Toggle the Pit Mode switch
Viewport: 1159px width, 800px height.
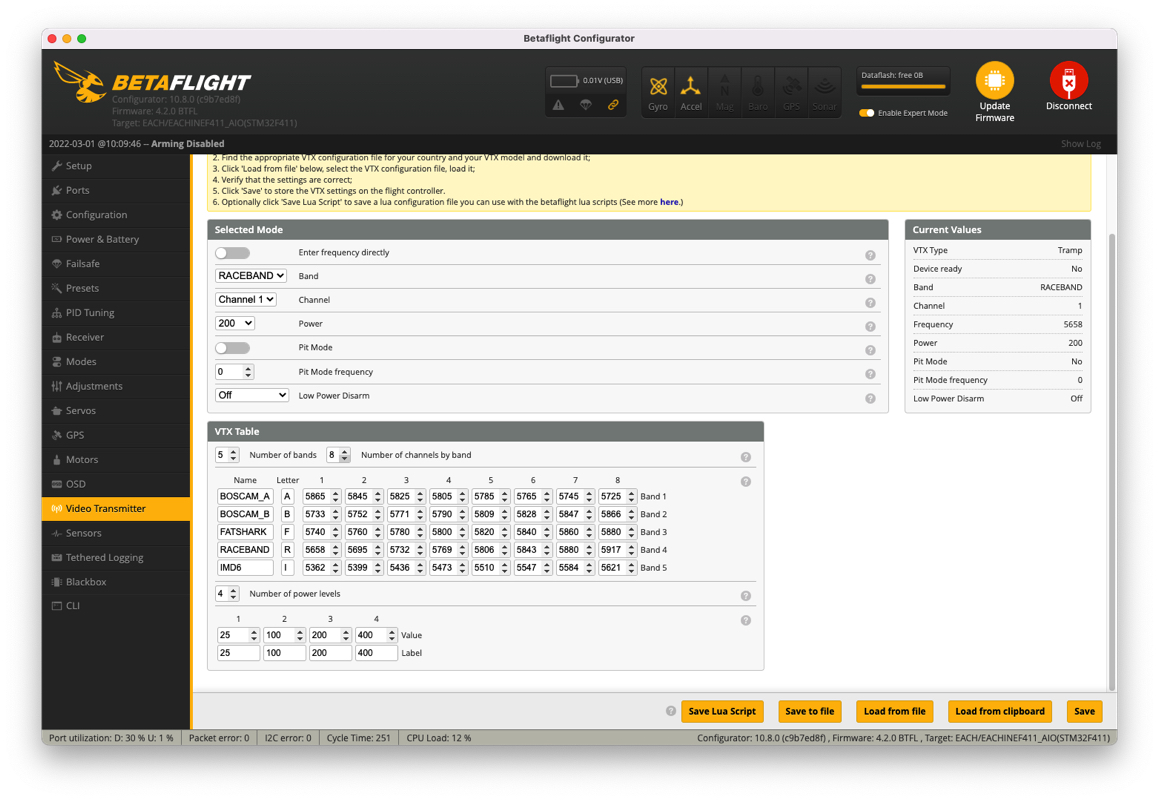(232, 348)
